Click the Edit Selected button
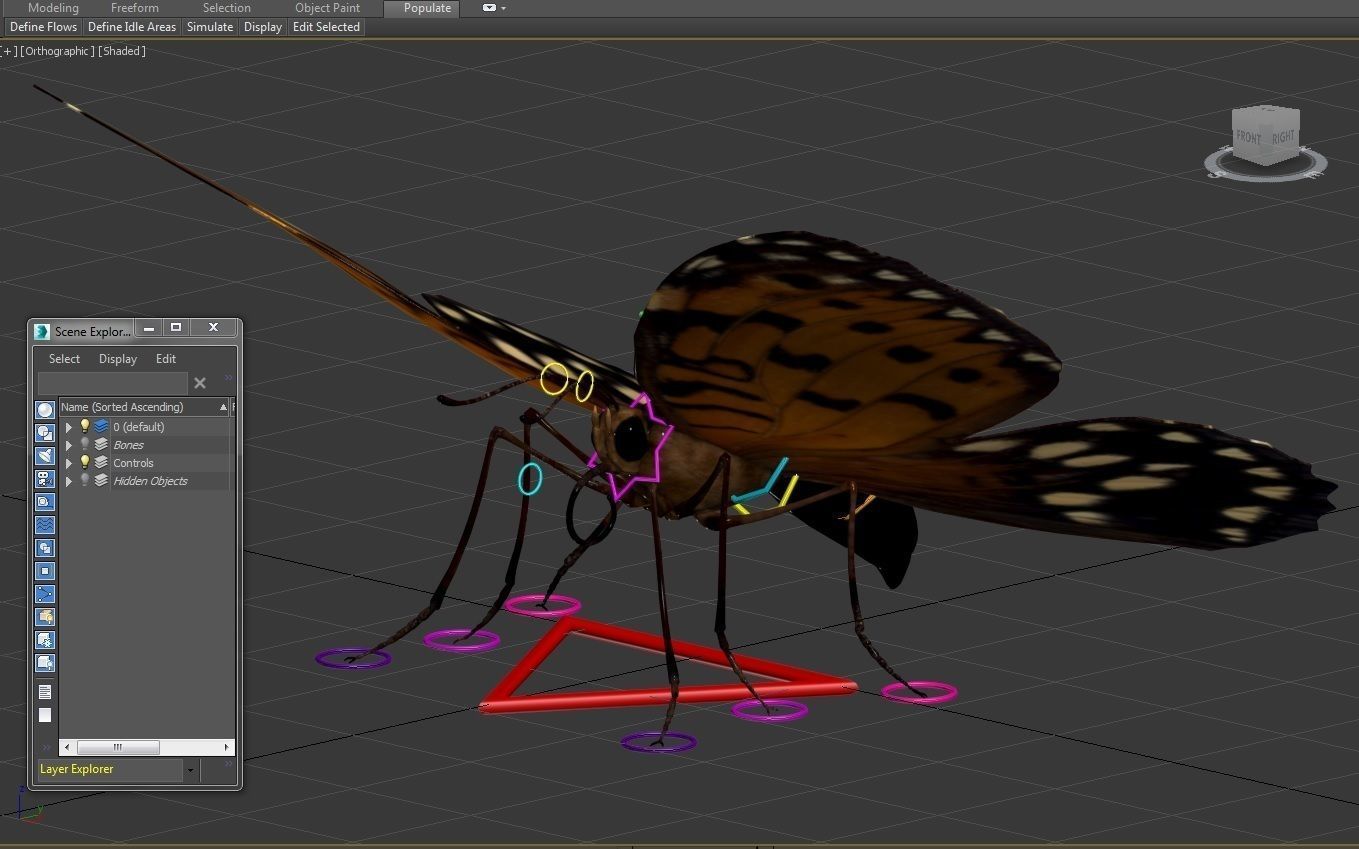The height and width of the screenshot is (849, 1359). pos(326,27)
